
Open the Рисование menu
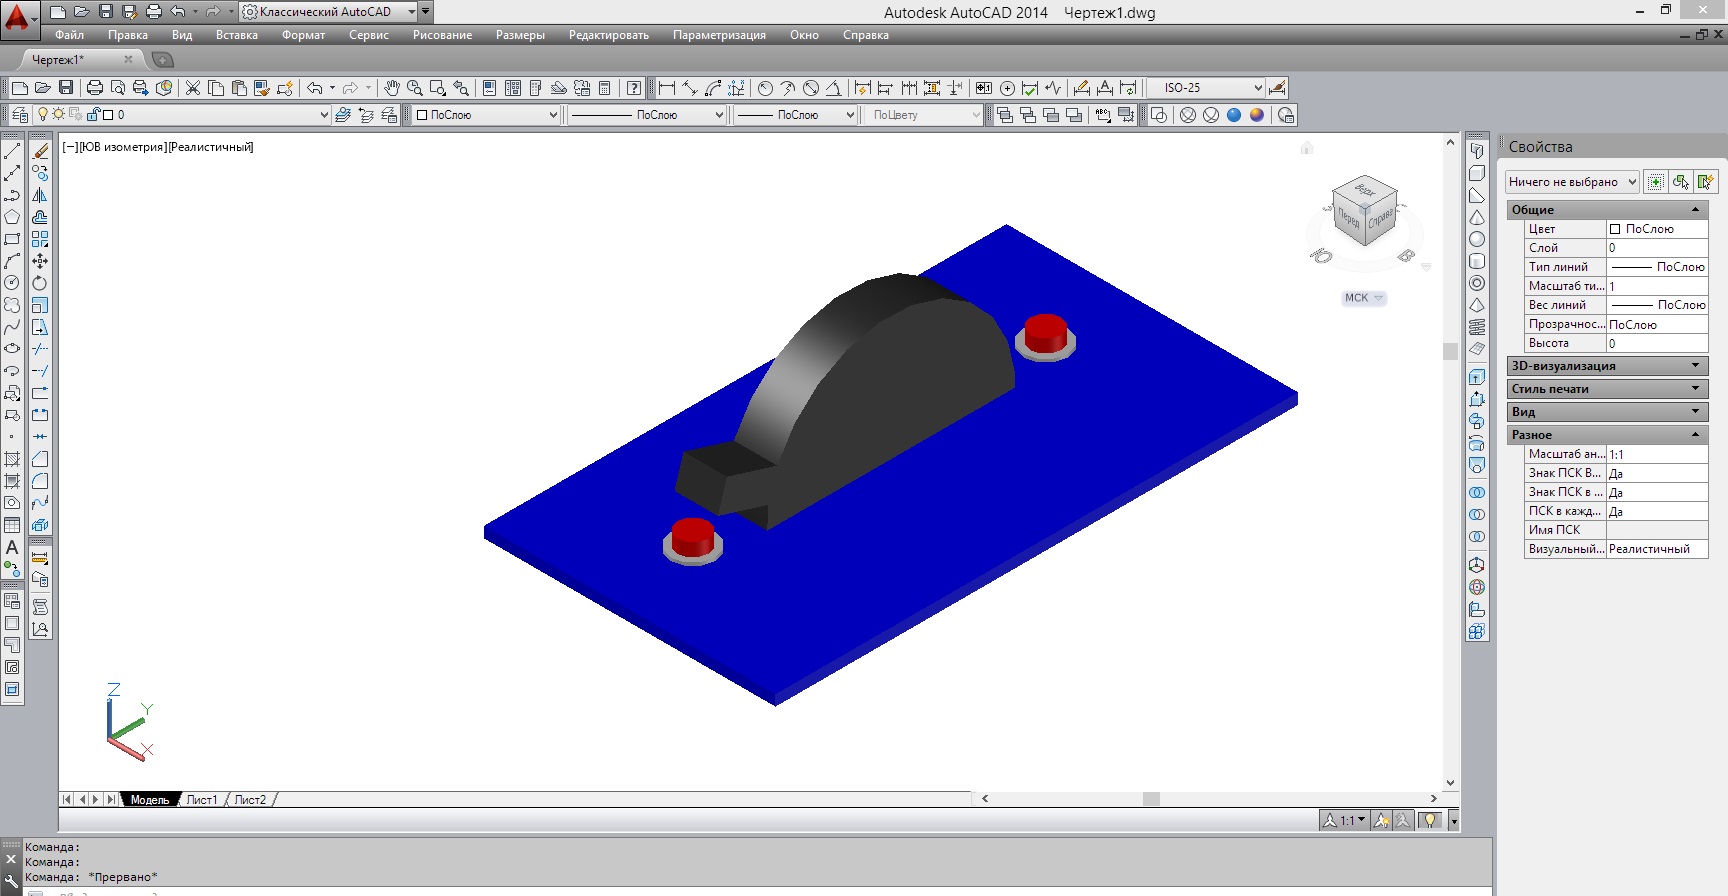click(x=442, y=35)
